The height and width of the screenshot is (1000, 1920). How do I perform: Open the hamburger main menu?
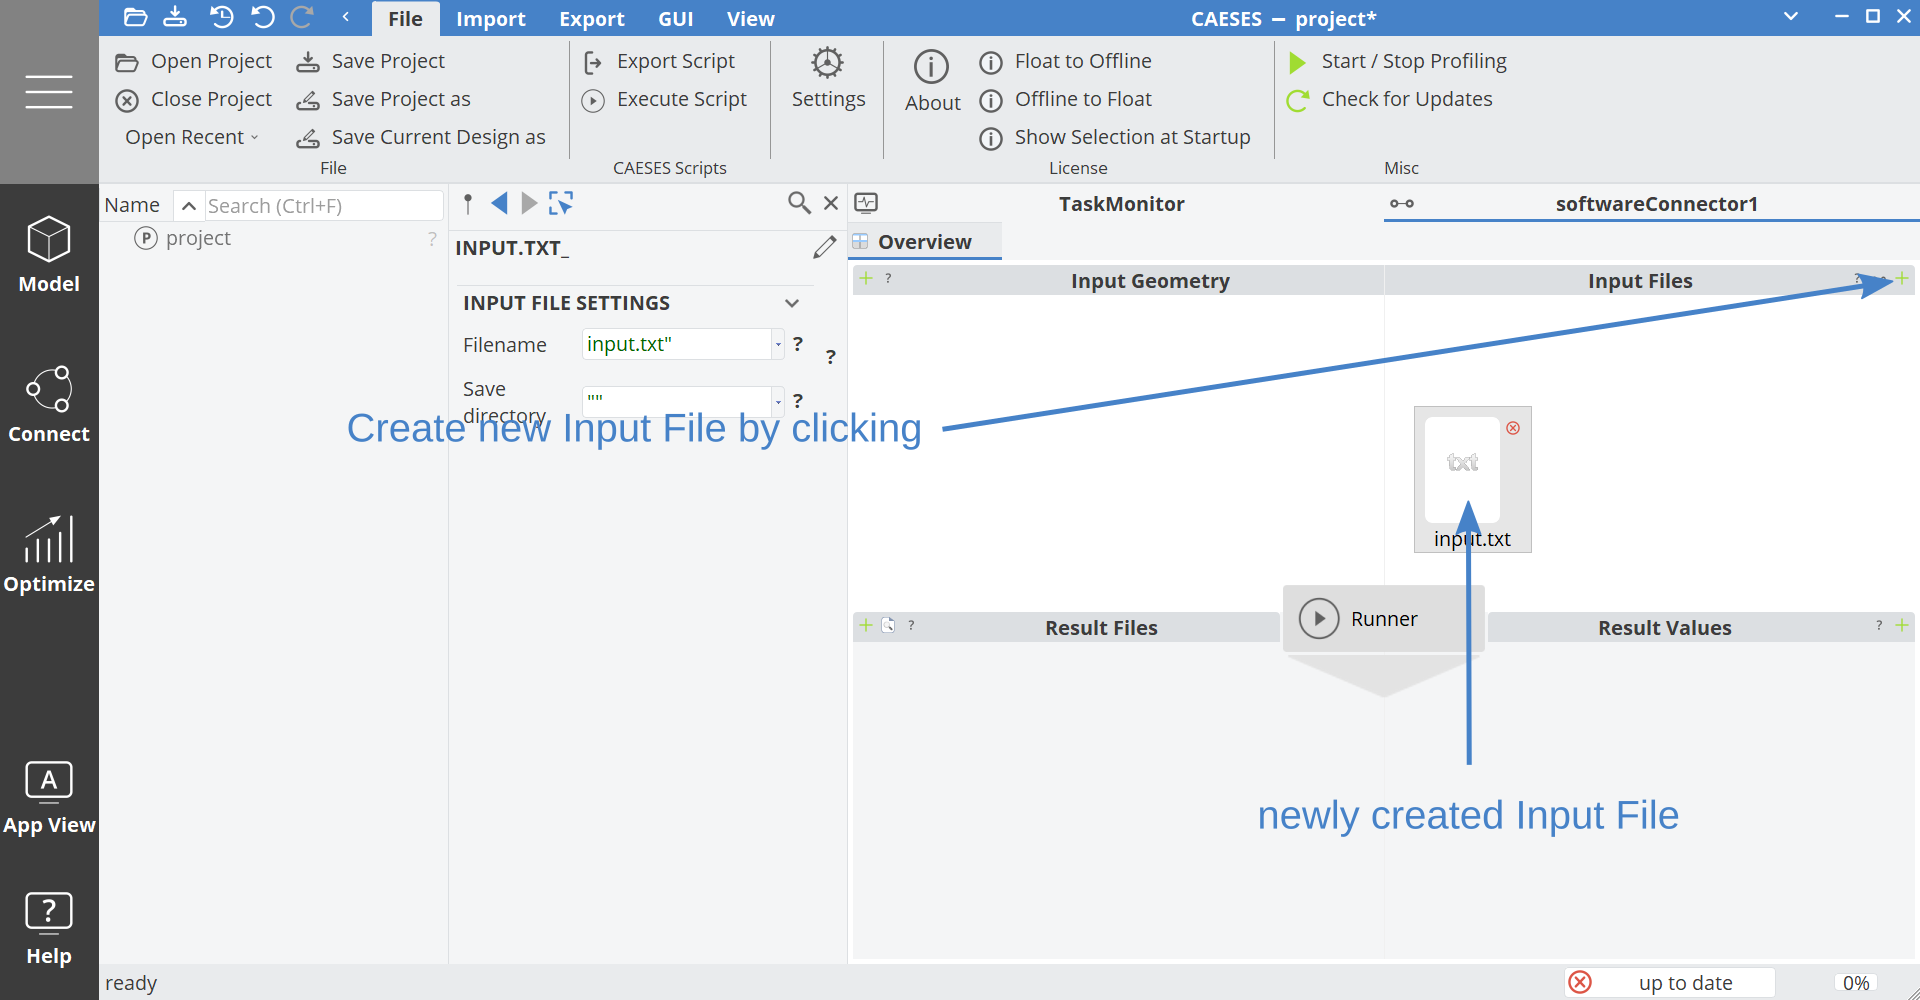pos(49,92)
